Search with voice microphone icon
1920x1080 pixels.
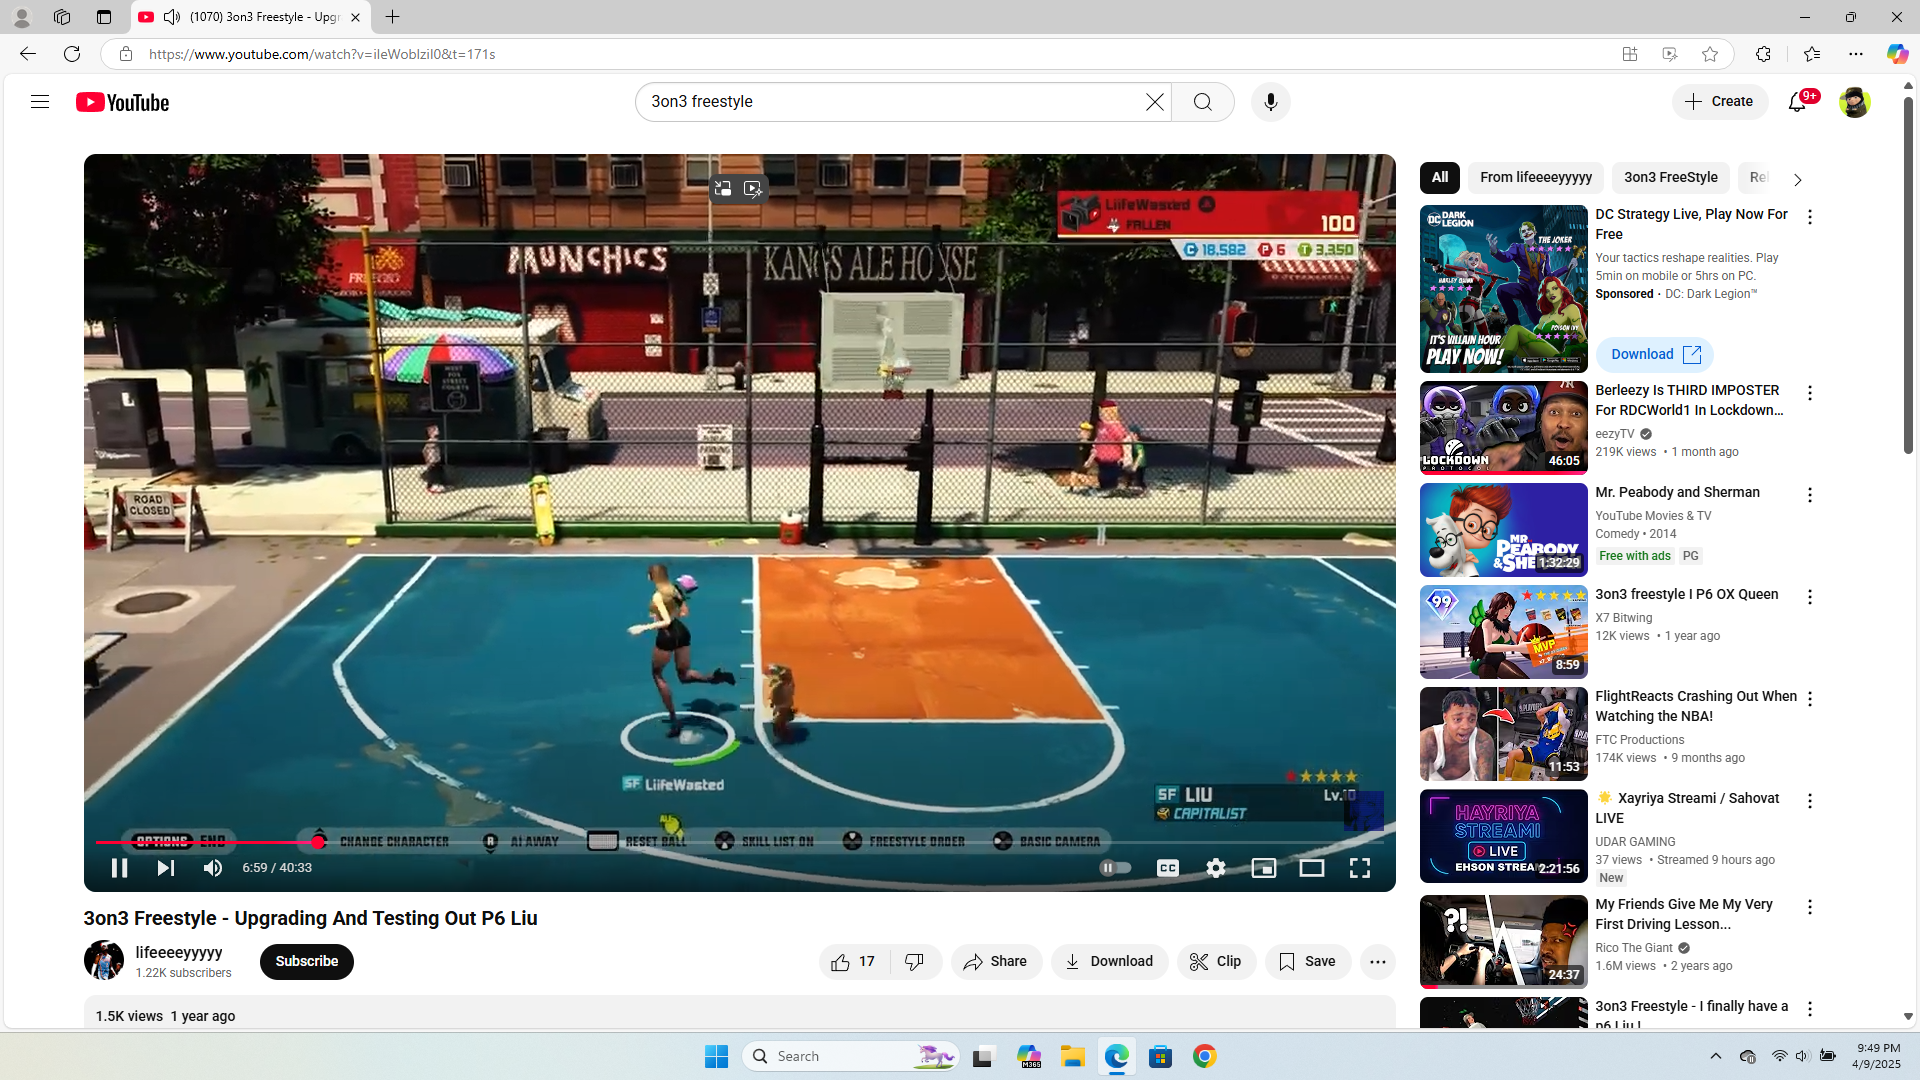pyautogui.click(x=1270, y=102)
